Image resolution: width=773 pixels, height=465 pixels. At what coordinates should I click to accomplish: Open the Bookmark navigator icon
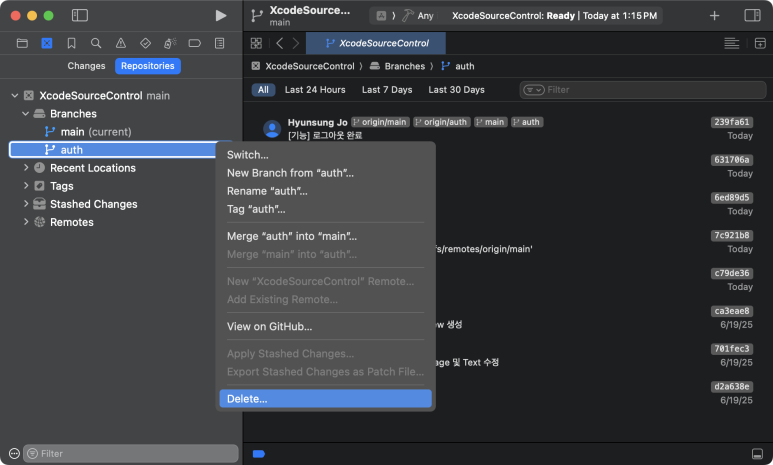pyautogui.click(x=71, y=43)
